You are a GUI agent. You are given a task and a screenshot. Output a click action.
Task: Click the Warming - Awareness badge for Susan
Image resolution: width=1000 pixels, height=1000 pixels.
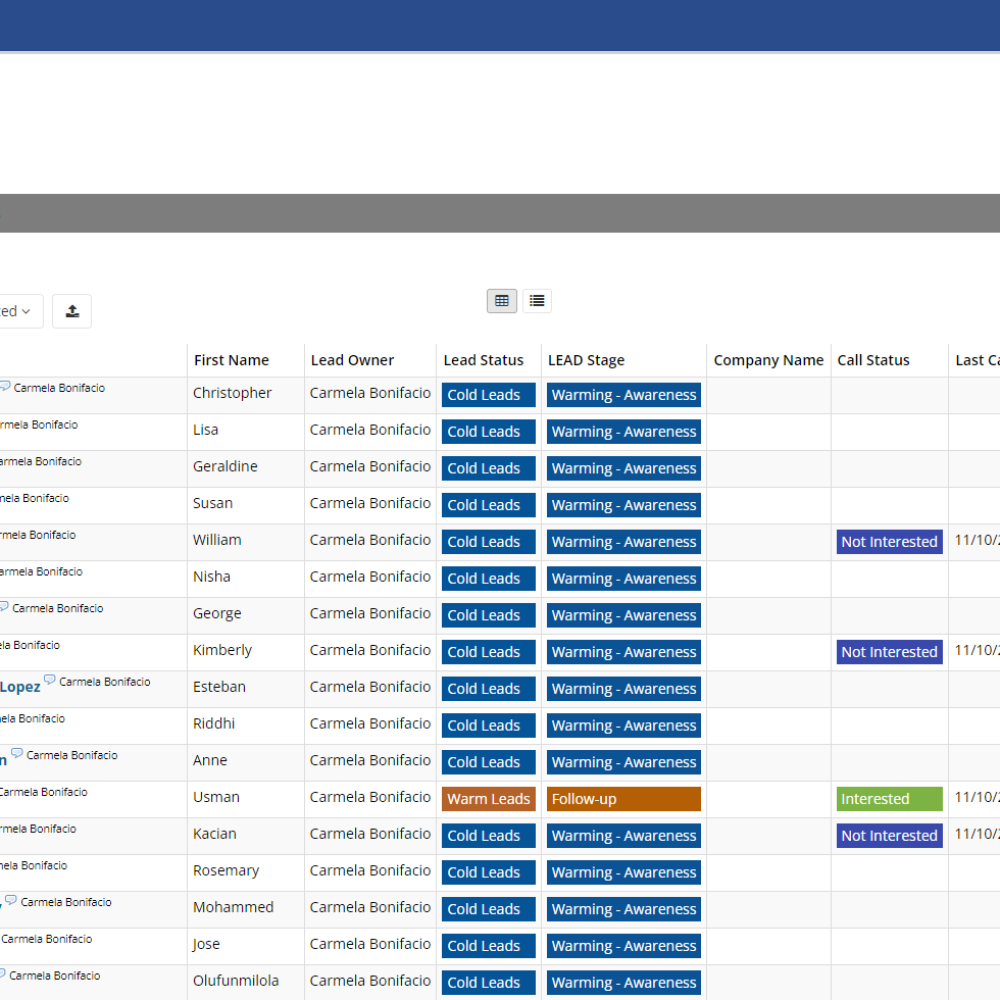[x=624, y=505]
